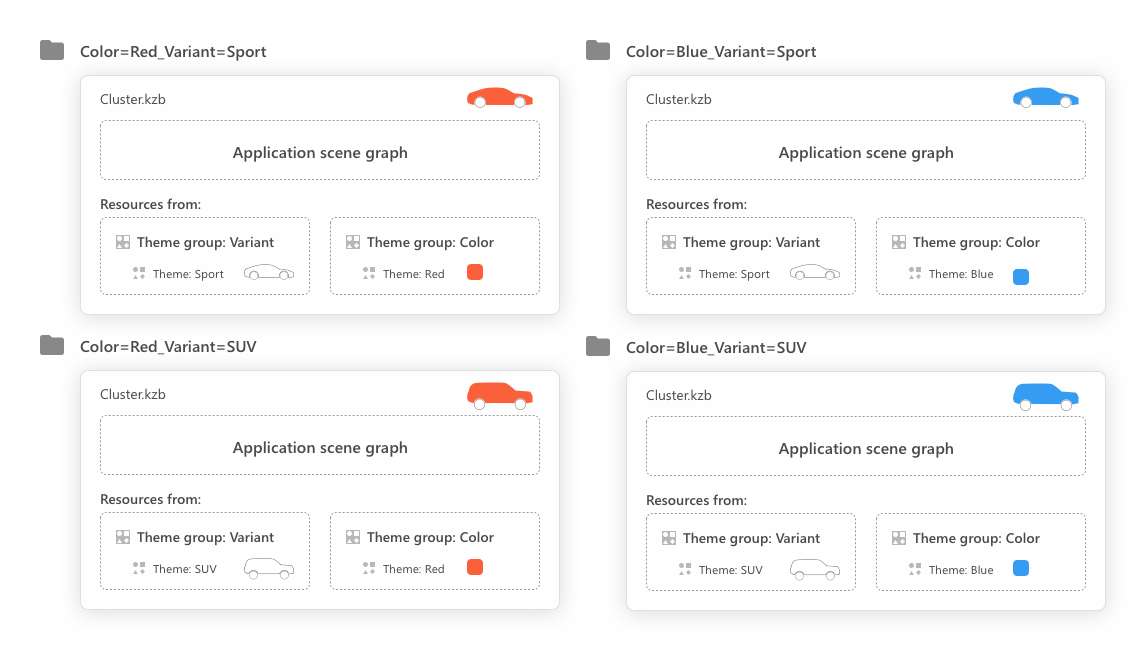The width and height of the screenshot is (1147, 651).
Task: Select the red swatch in the Color=Red_Variant=Sport card
Action: click(475, 272)
